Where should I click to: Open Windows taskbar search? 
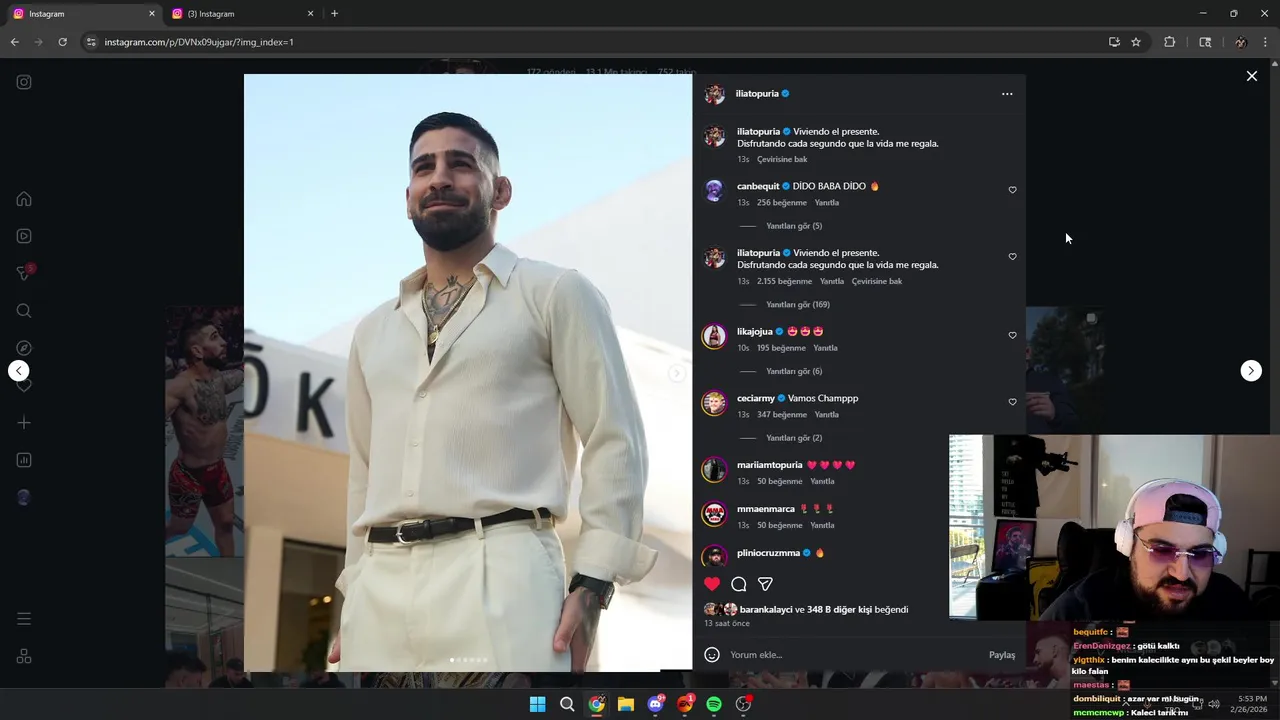(567, 704)
